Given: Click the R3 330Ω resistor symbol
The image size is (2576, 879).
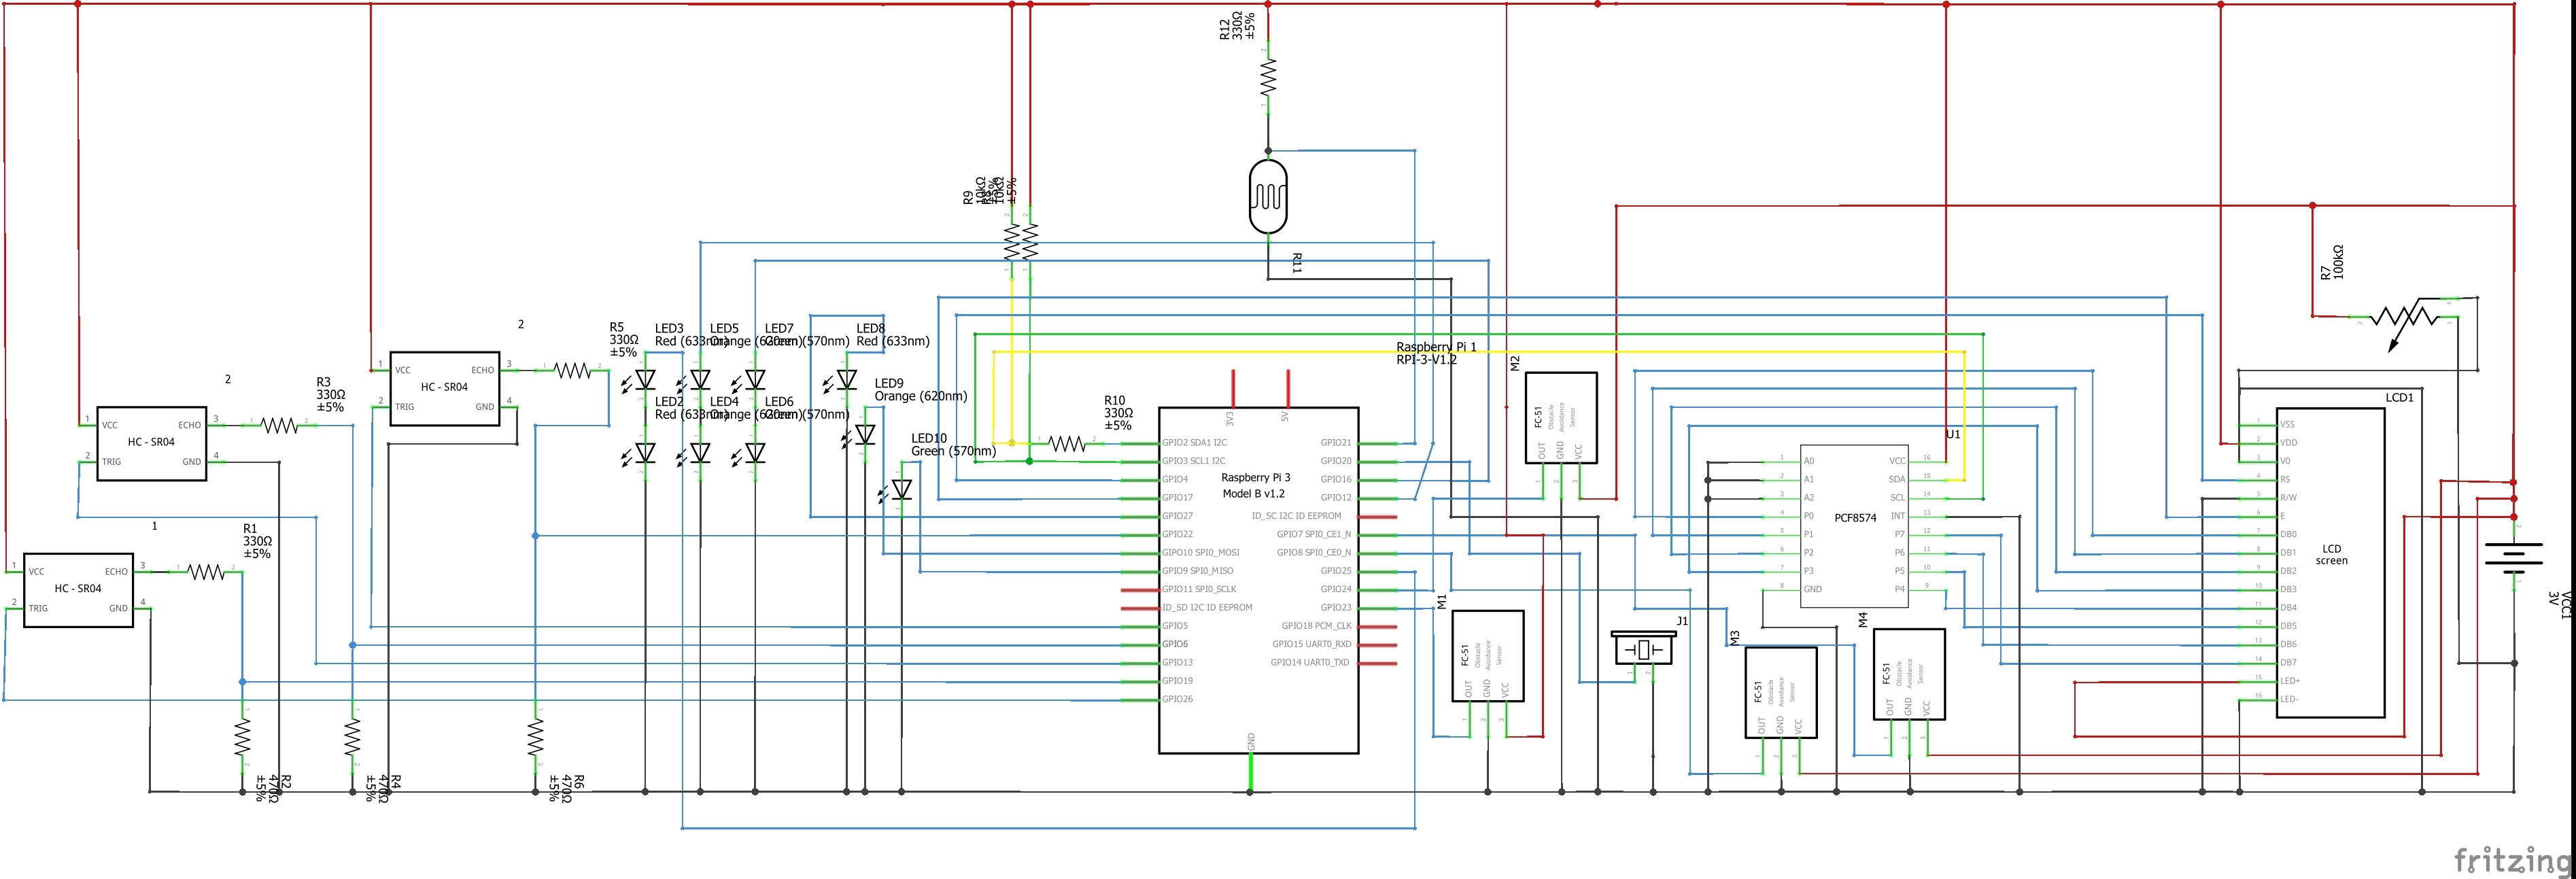Looking at the screenshot, I should 280,425.
